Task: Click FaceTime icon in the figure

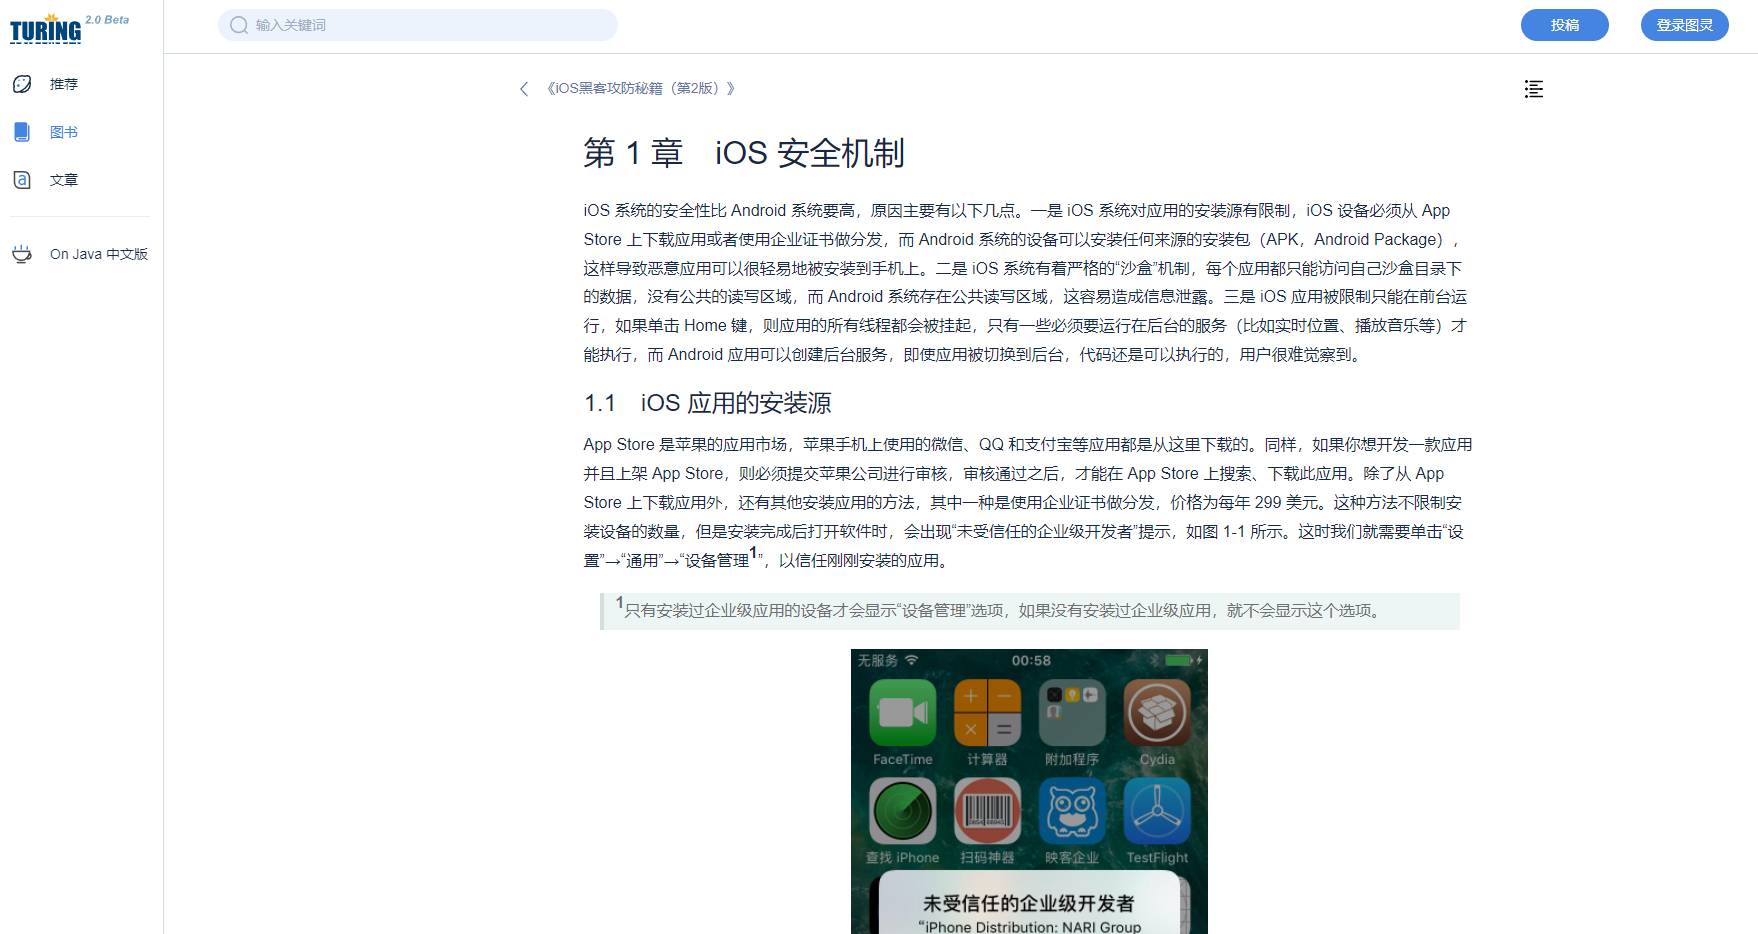Action: pos(902,712)
